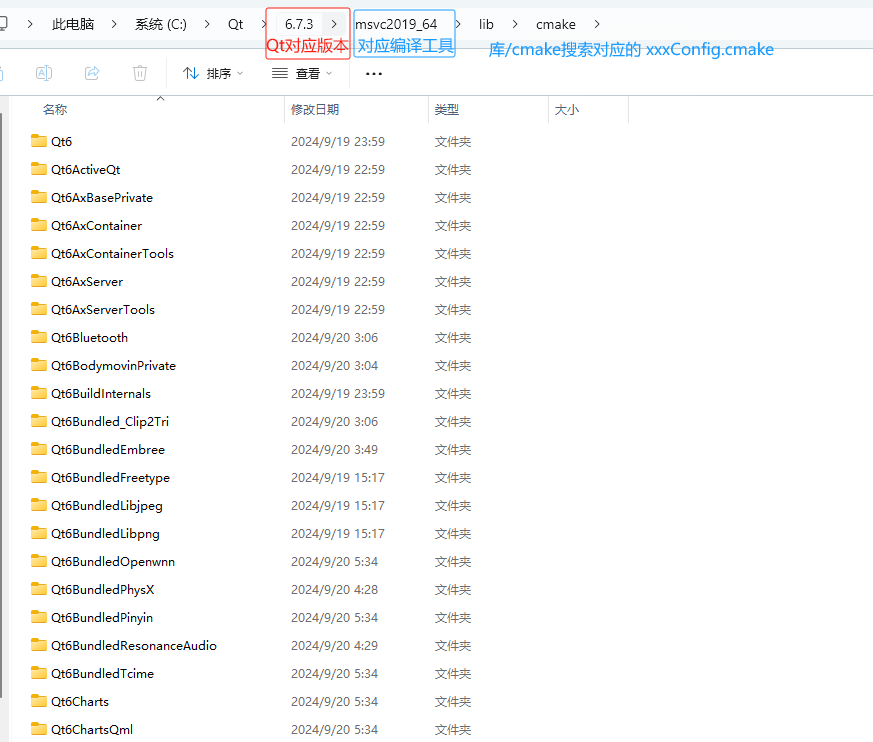Click the Share toolbar icon

click(x=92, y=73)
